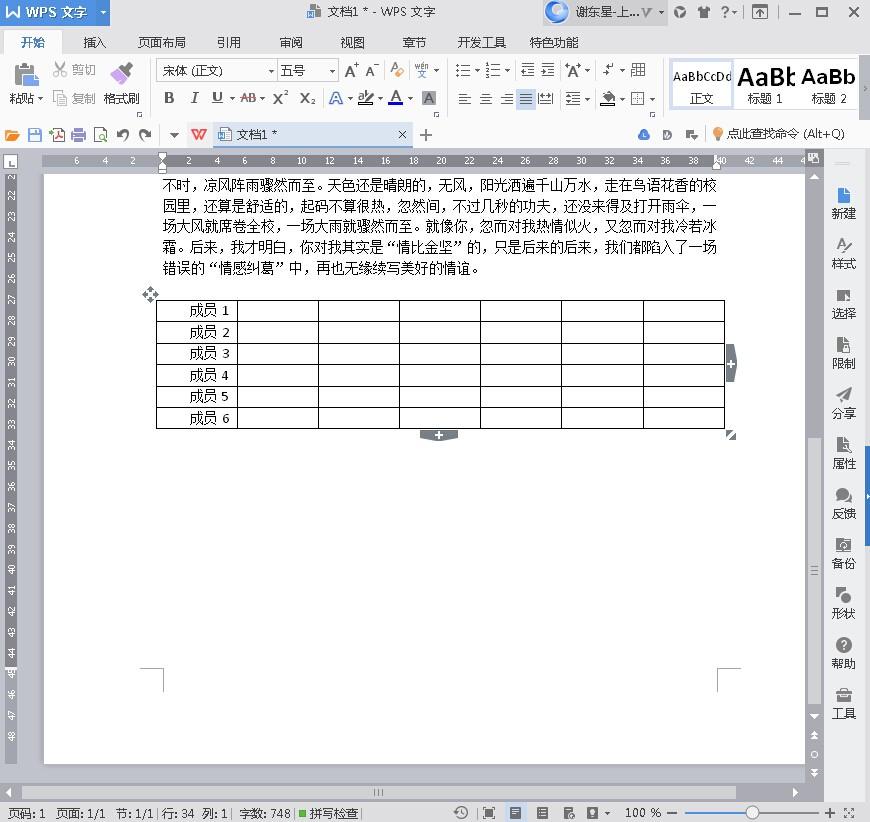The height and width of the screenshot is (822, 870).
Task: Open 备份 in right sidebar
Action: point(843,553)
